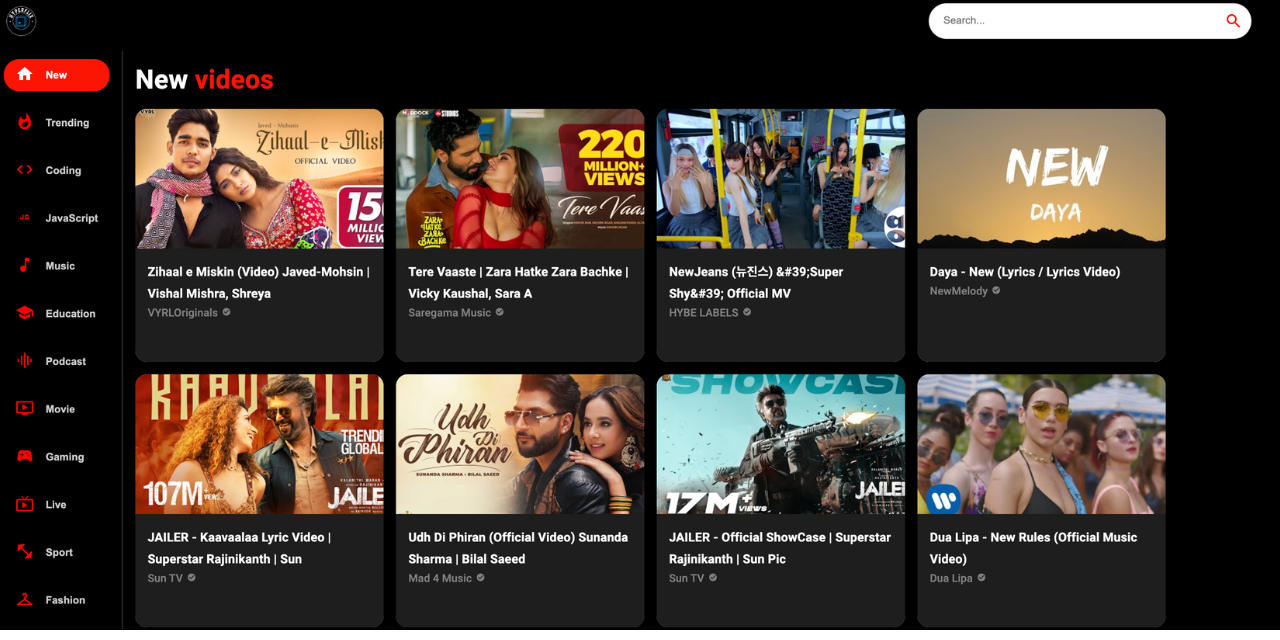The width and height of the screenshot is (1280, 640).
Task: Visit the HYBE LABELS channel
Action: click(x=704, y=313)
